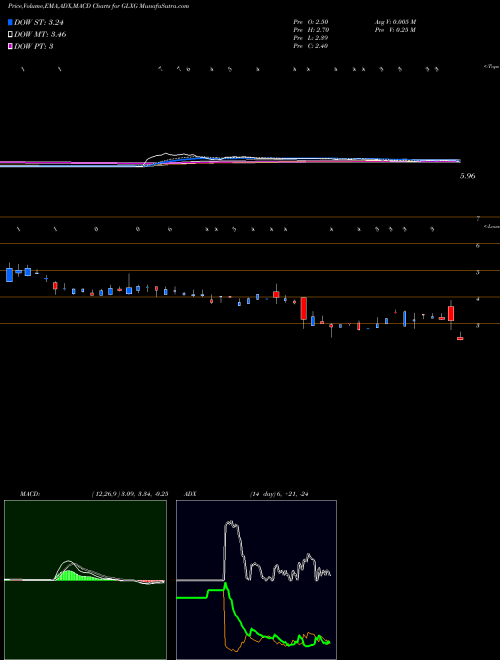This screenshot has height=660, width=500.
Task: Click the price axis label 3
Action: 478,326
